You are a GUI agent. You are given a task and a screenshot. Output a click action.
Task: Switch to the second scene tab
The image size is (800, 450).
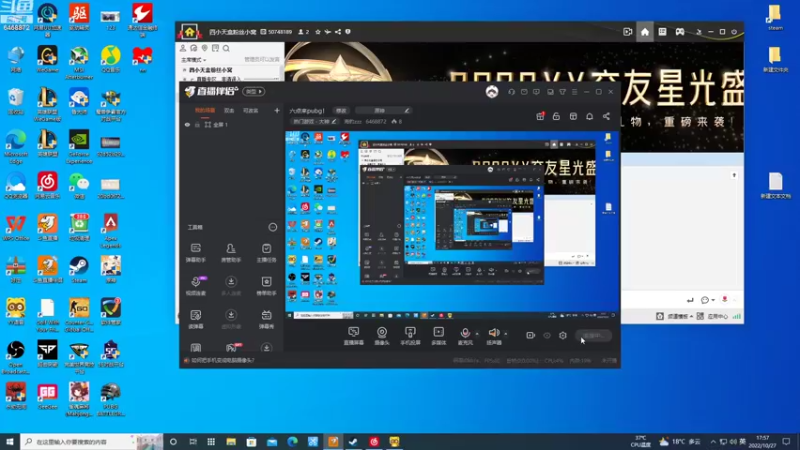[229, 110]
